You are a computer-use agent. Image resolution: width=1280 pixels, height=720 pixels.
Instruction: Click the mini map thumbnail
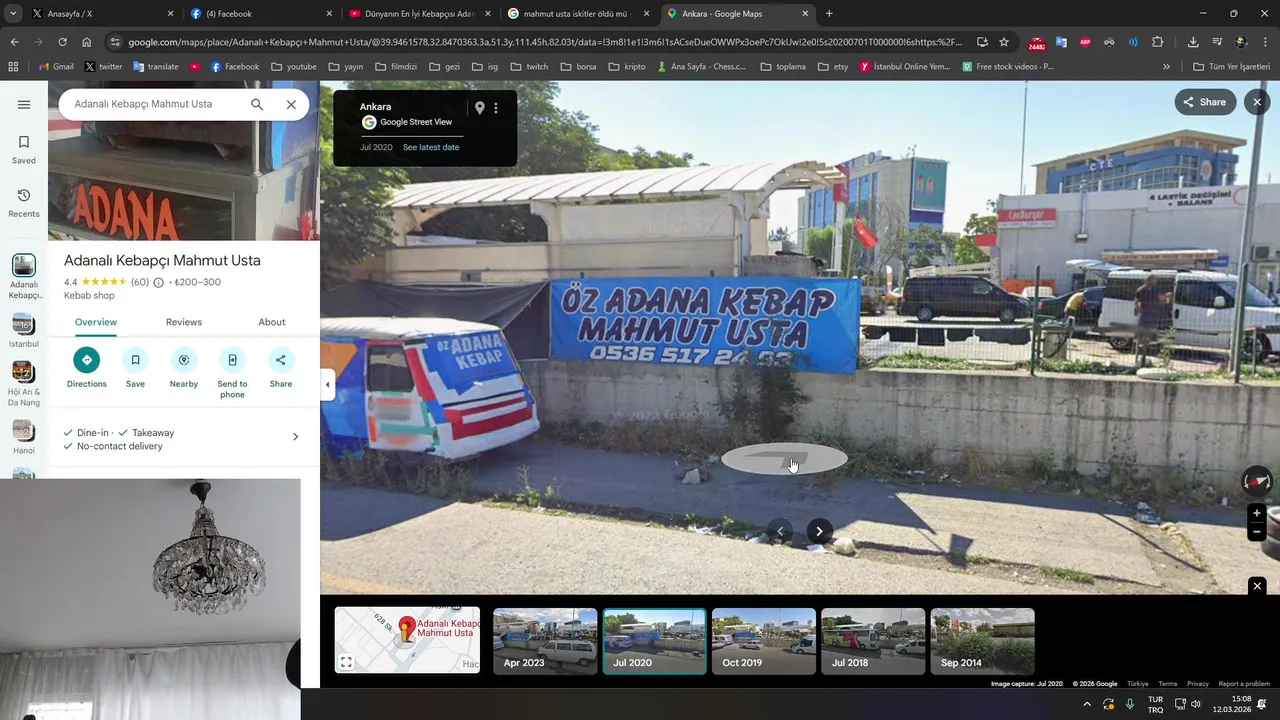(407, 640)
